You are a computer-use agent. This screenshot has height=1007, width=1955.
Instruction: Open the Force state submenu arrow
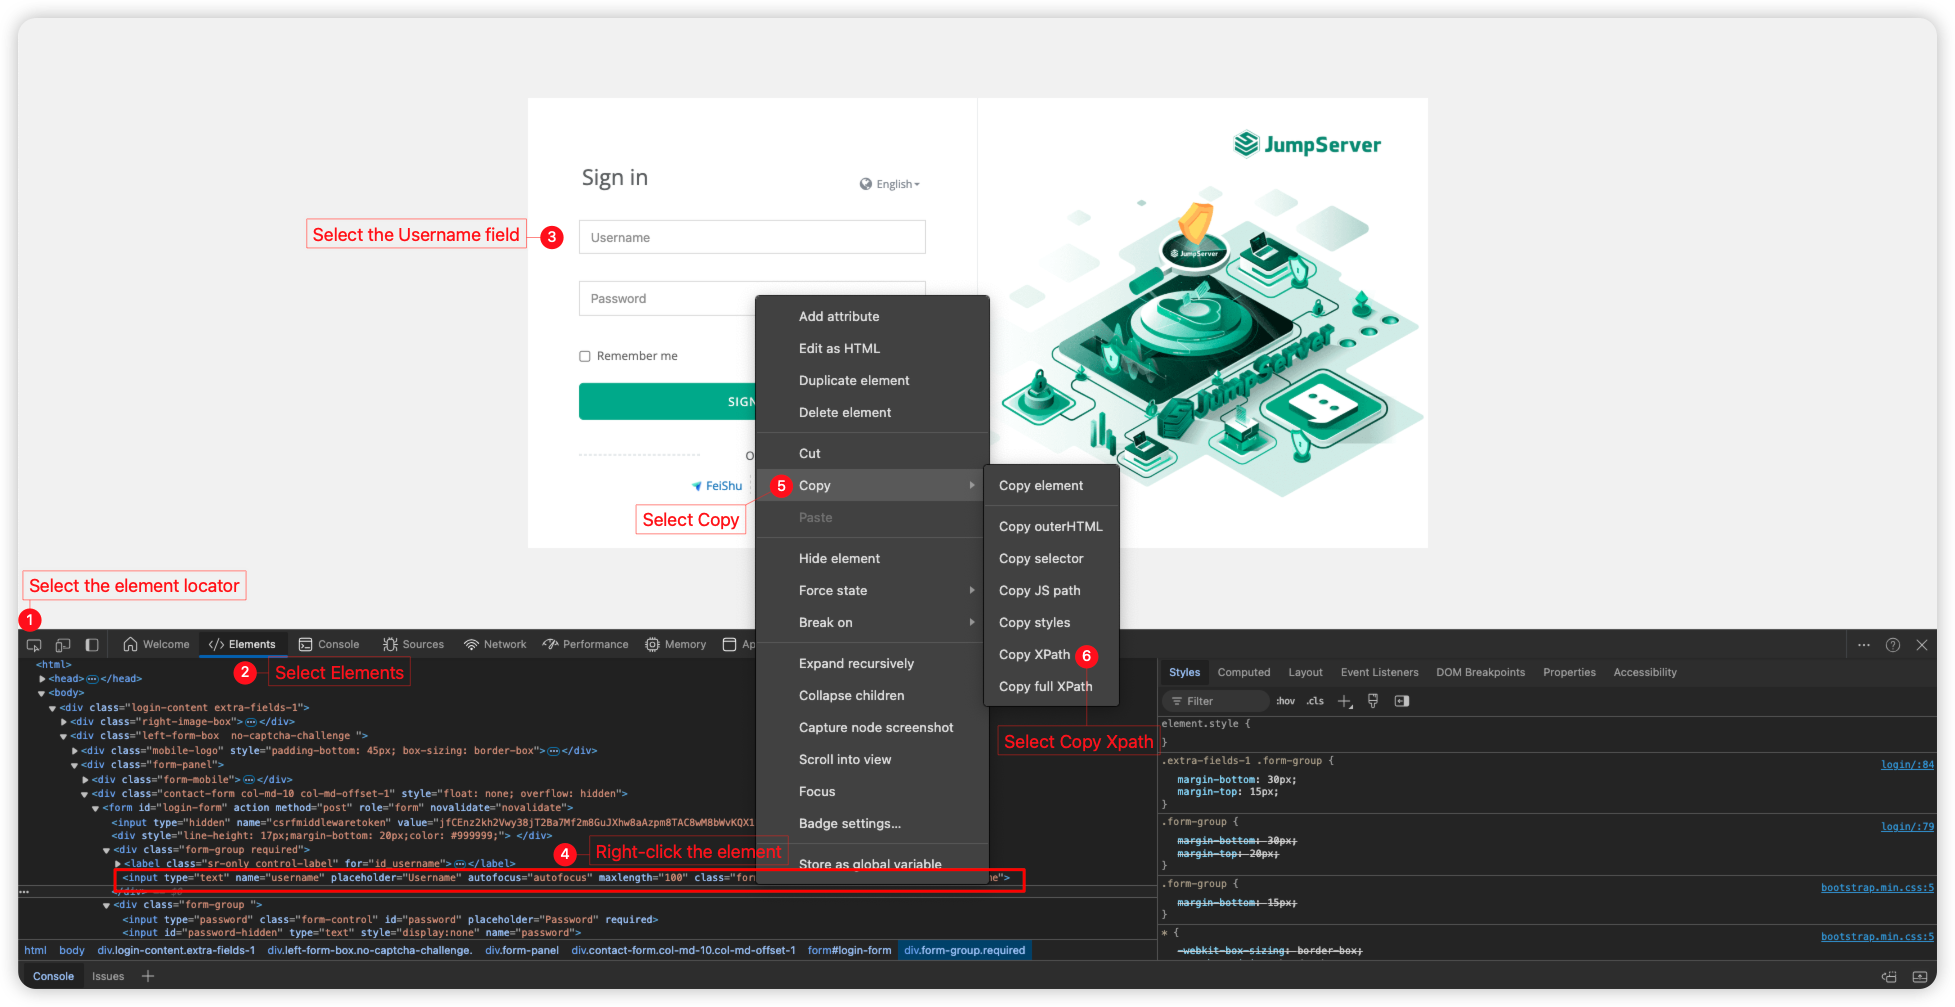[x=972, y=591]
